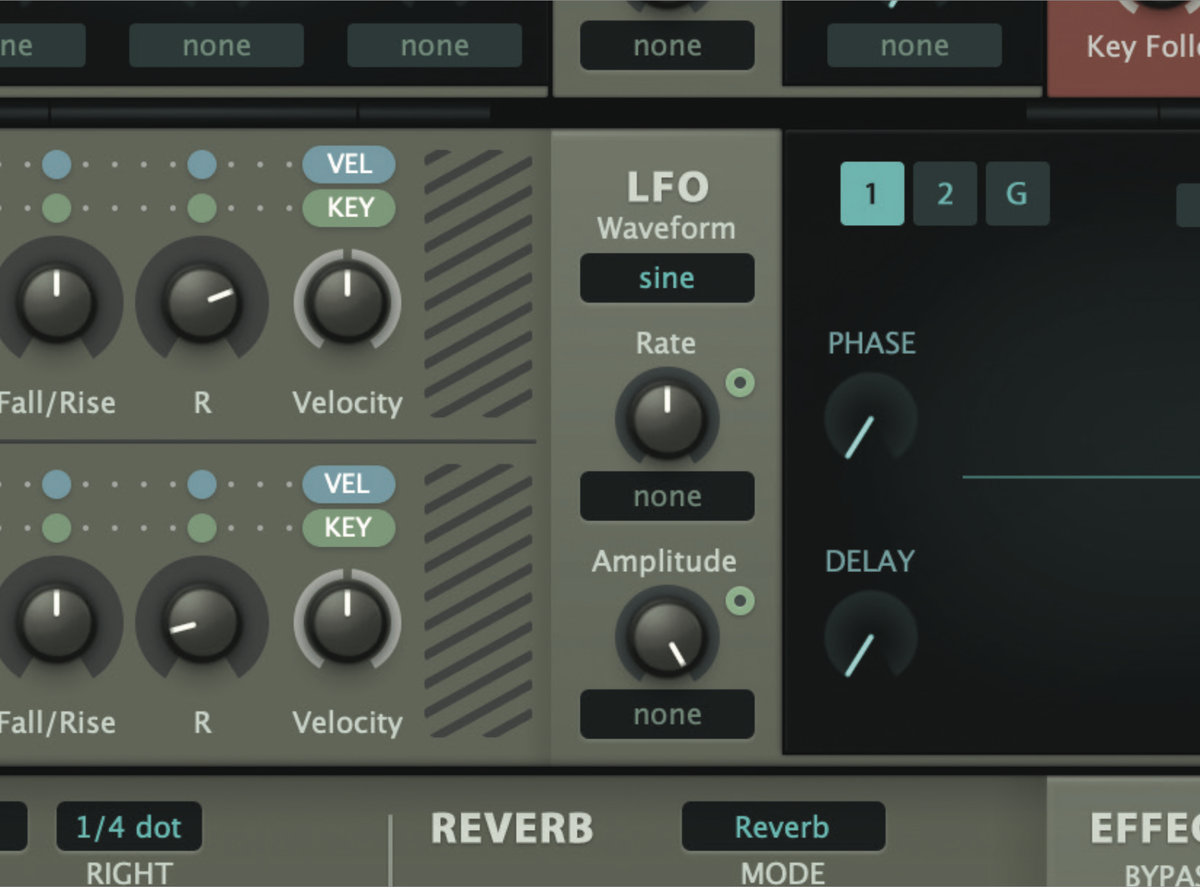The width and height of the screenshot is (1200, 887).
Task: Click the upper Fall/Rise knob
Action: 58,300
